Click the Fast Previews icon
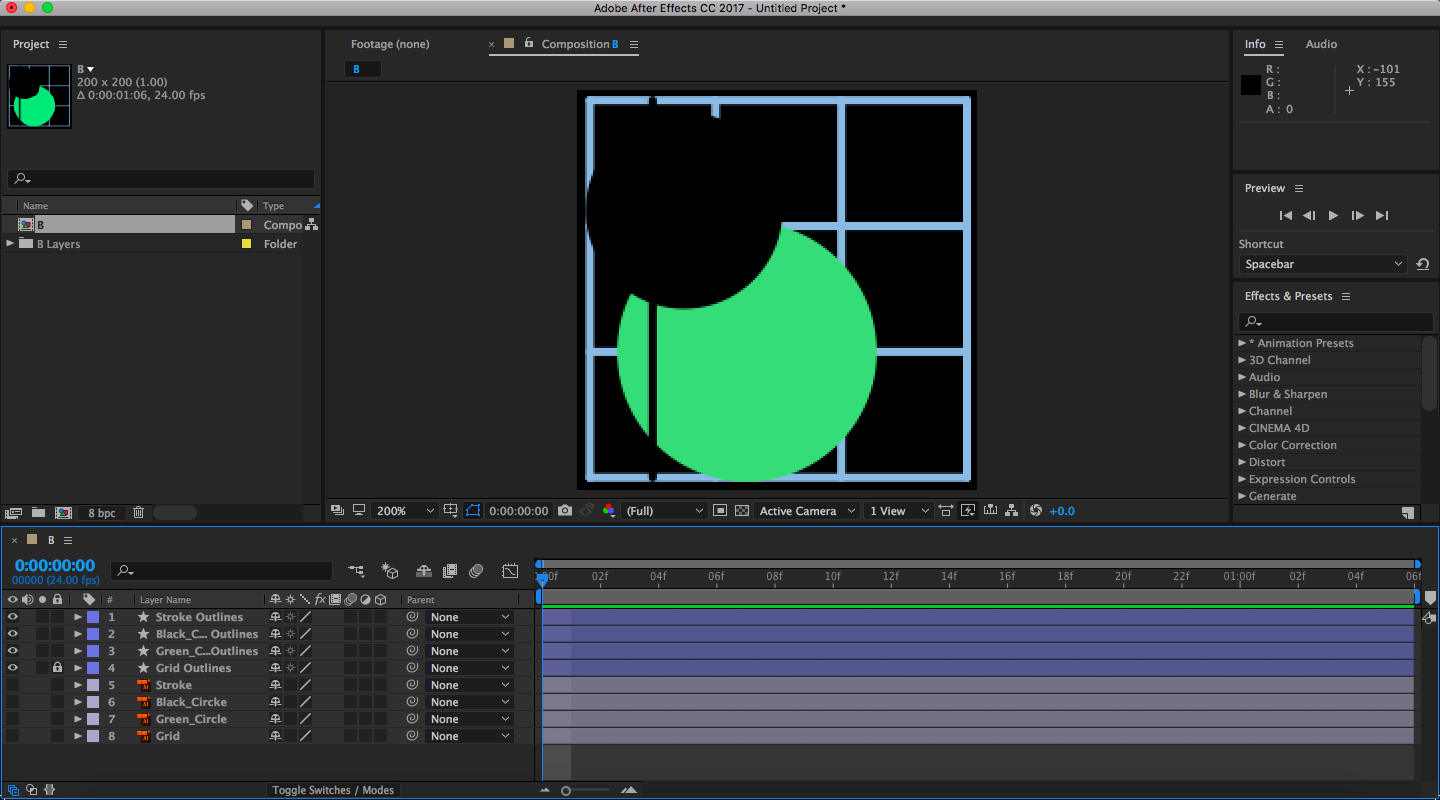This screenshot has width=1440, height=800. coord(968,510)
